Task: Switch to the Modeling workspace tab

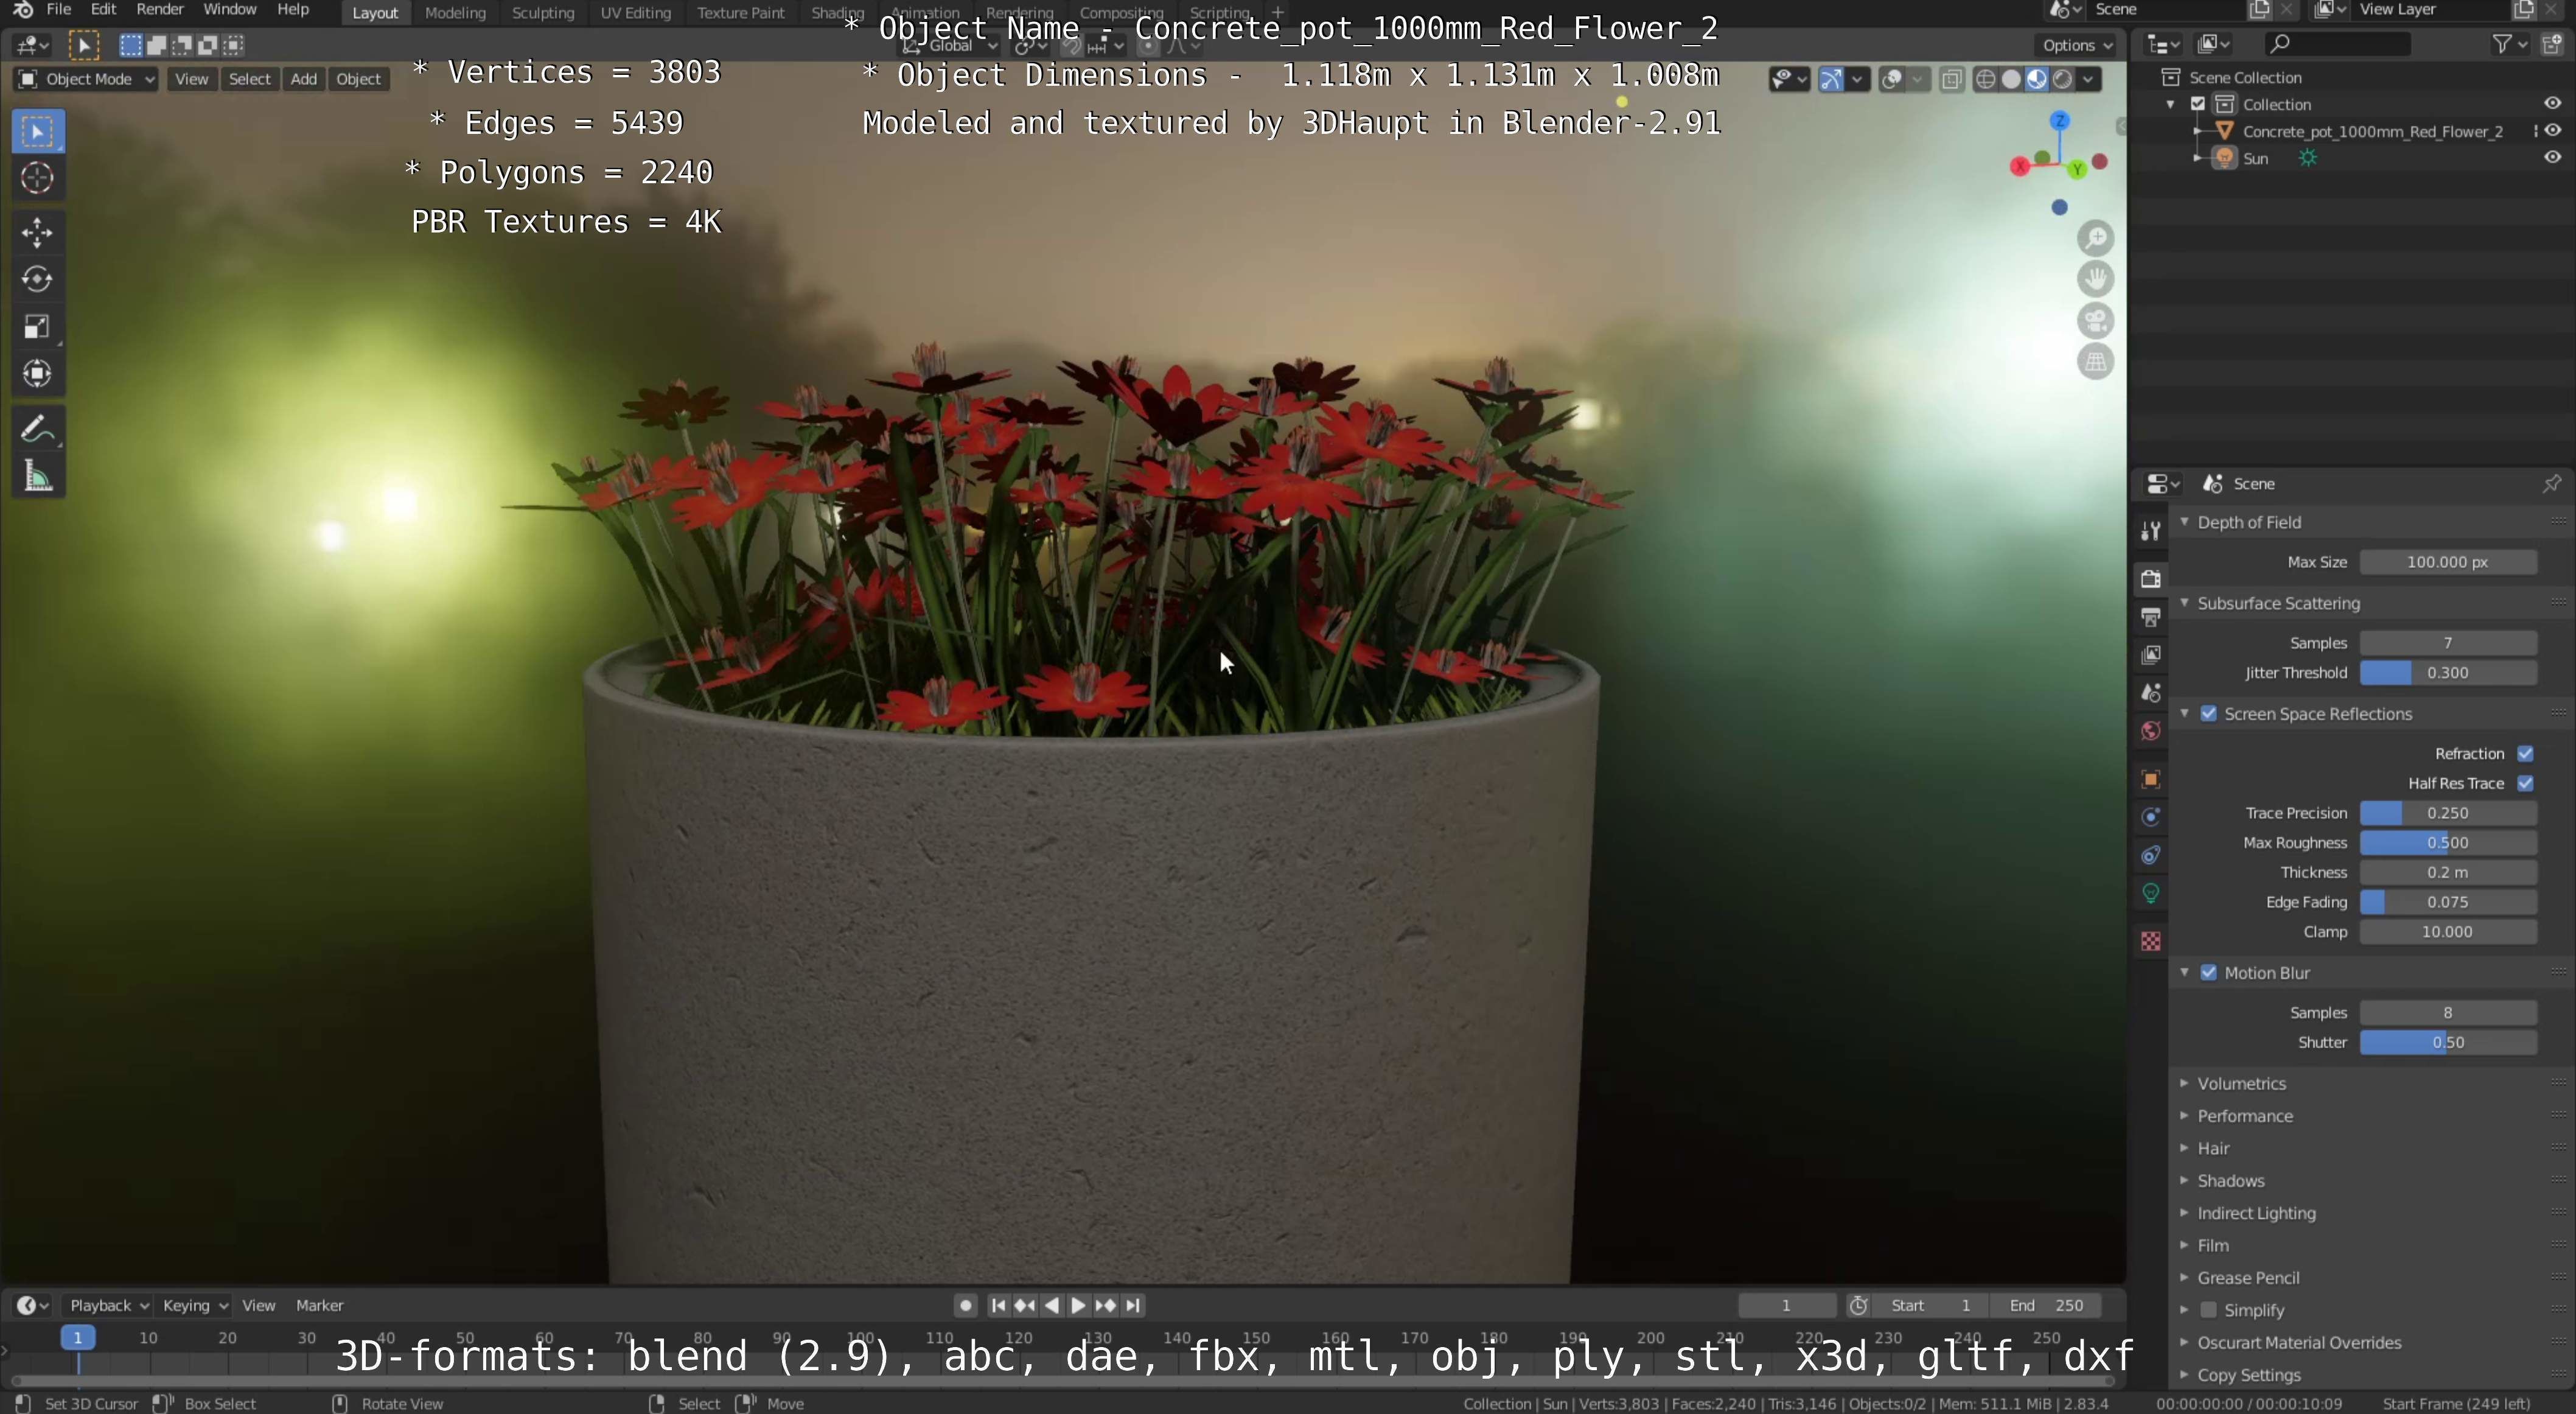Action: pos(455,13)
